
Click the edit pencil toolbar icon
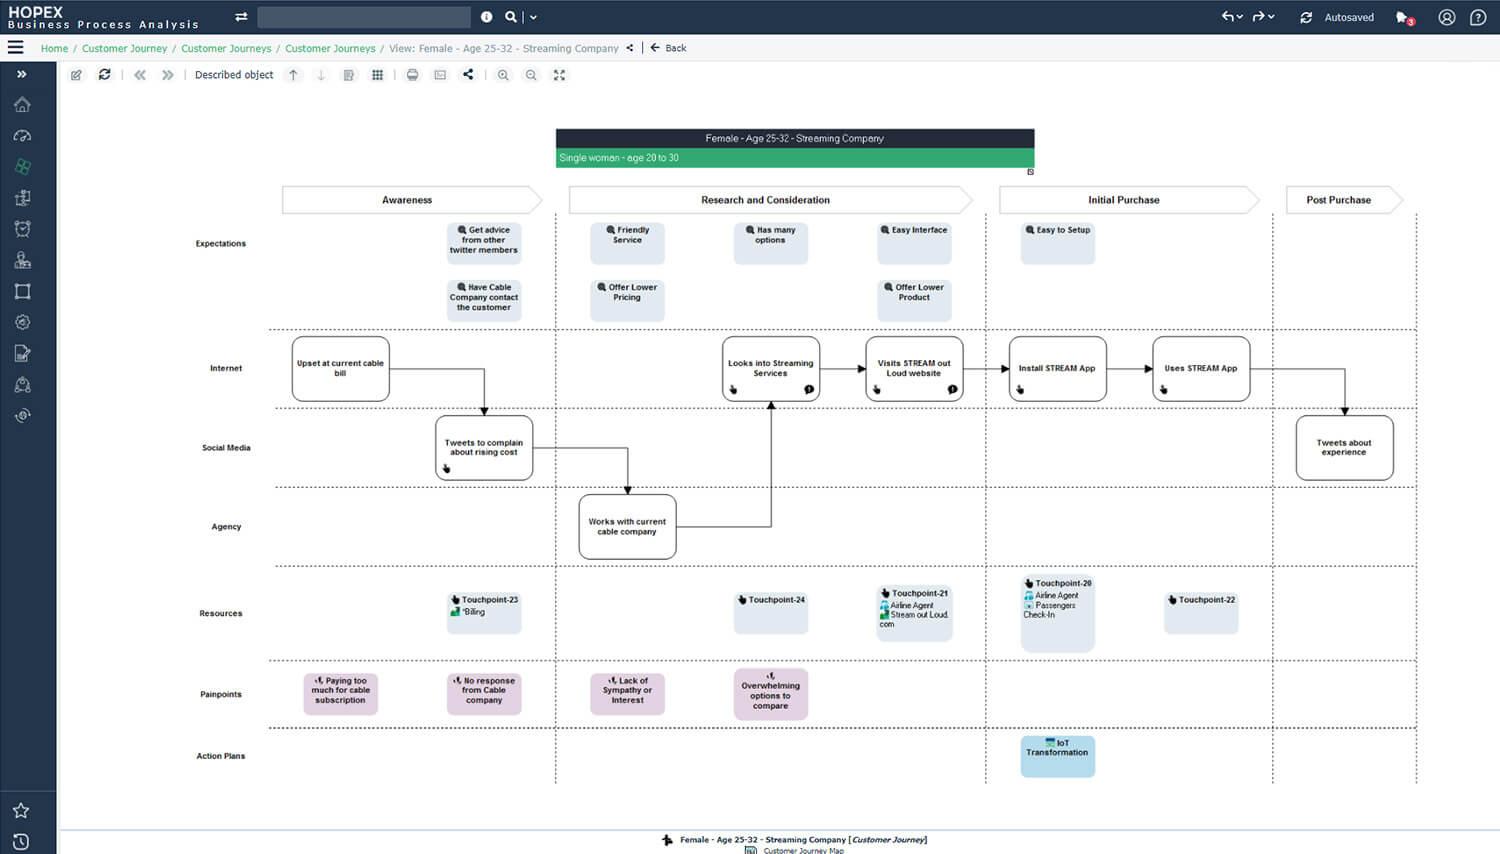click(76, 75)
